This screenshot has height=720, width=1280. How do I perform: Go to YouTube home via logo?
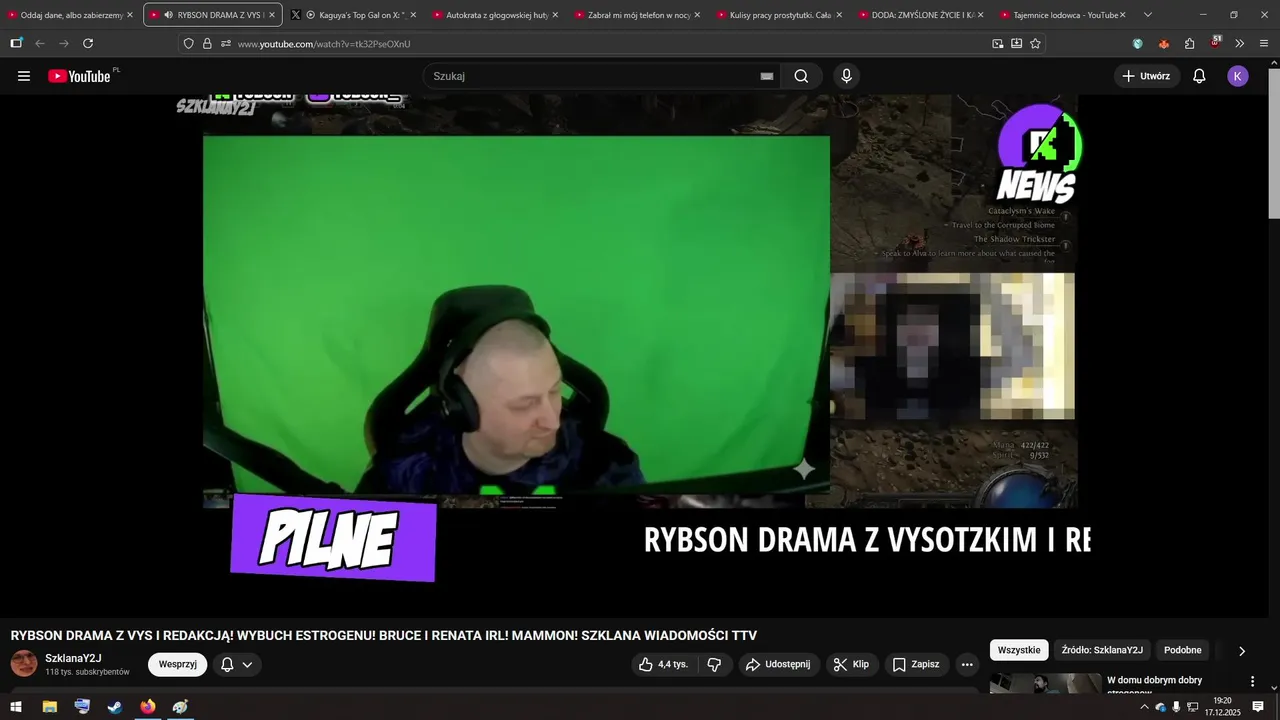click(79, 76)
